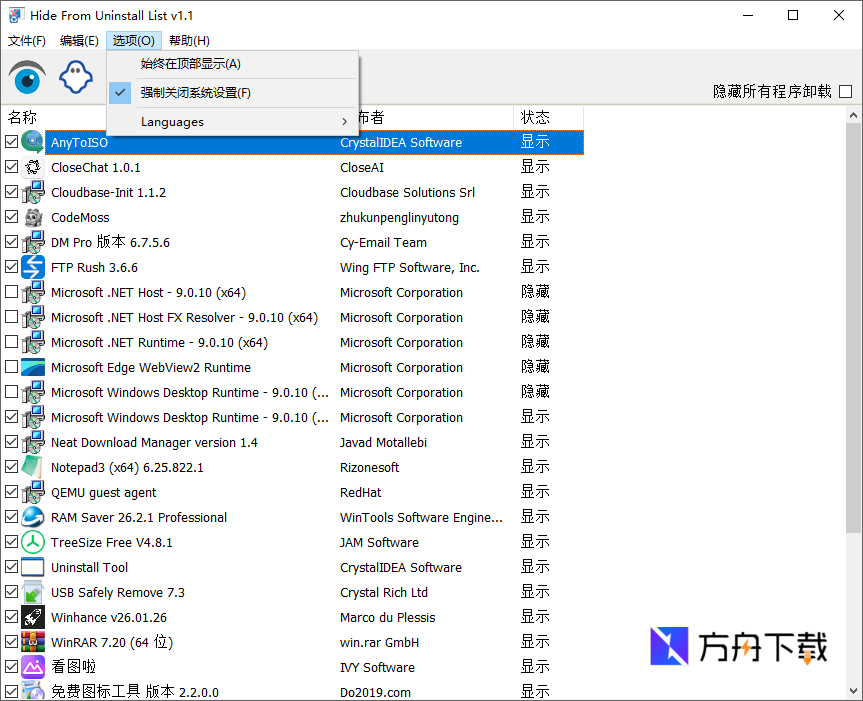Open the 文件 menu
Viewport: 863px width, 701px height.
tap(26, 40)
